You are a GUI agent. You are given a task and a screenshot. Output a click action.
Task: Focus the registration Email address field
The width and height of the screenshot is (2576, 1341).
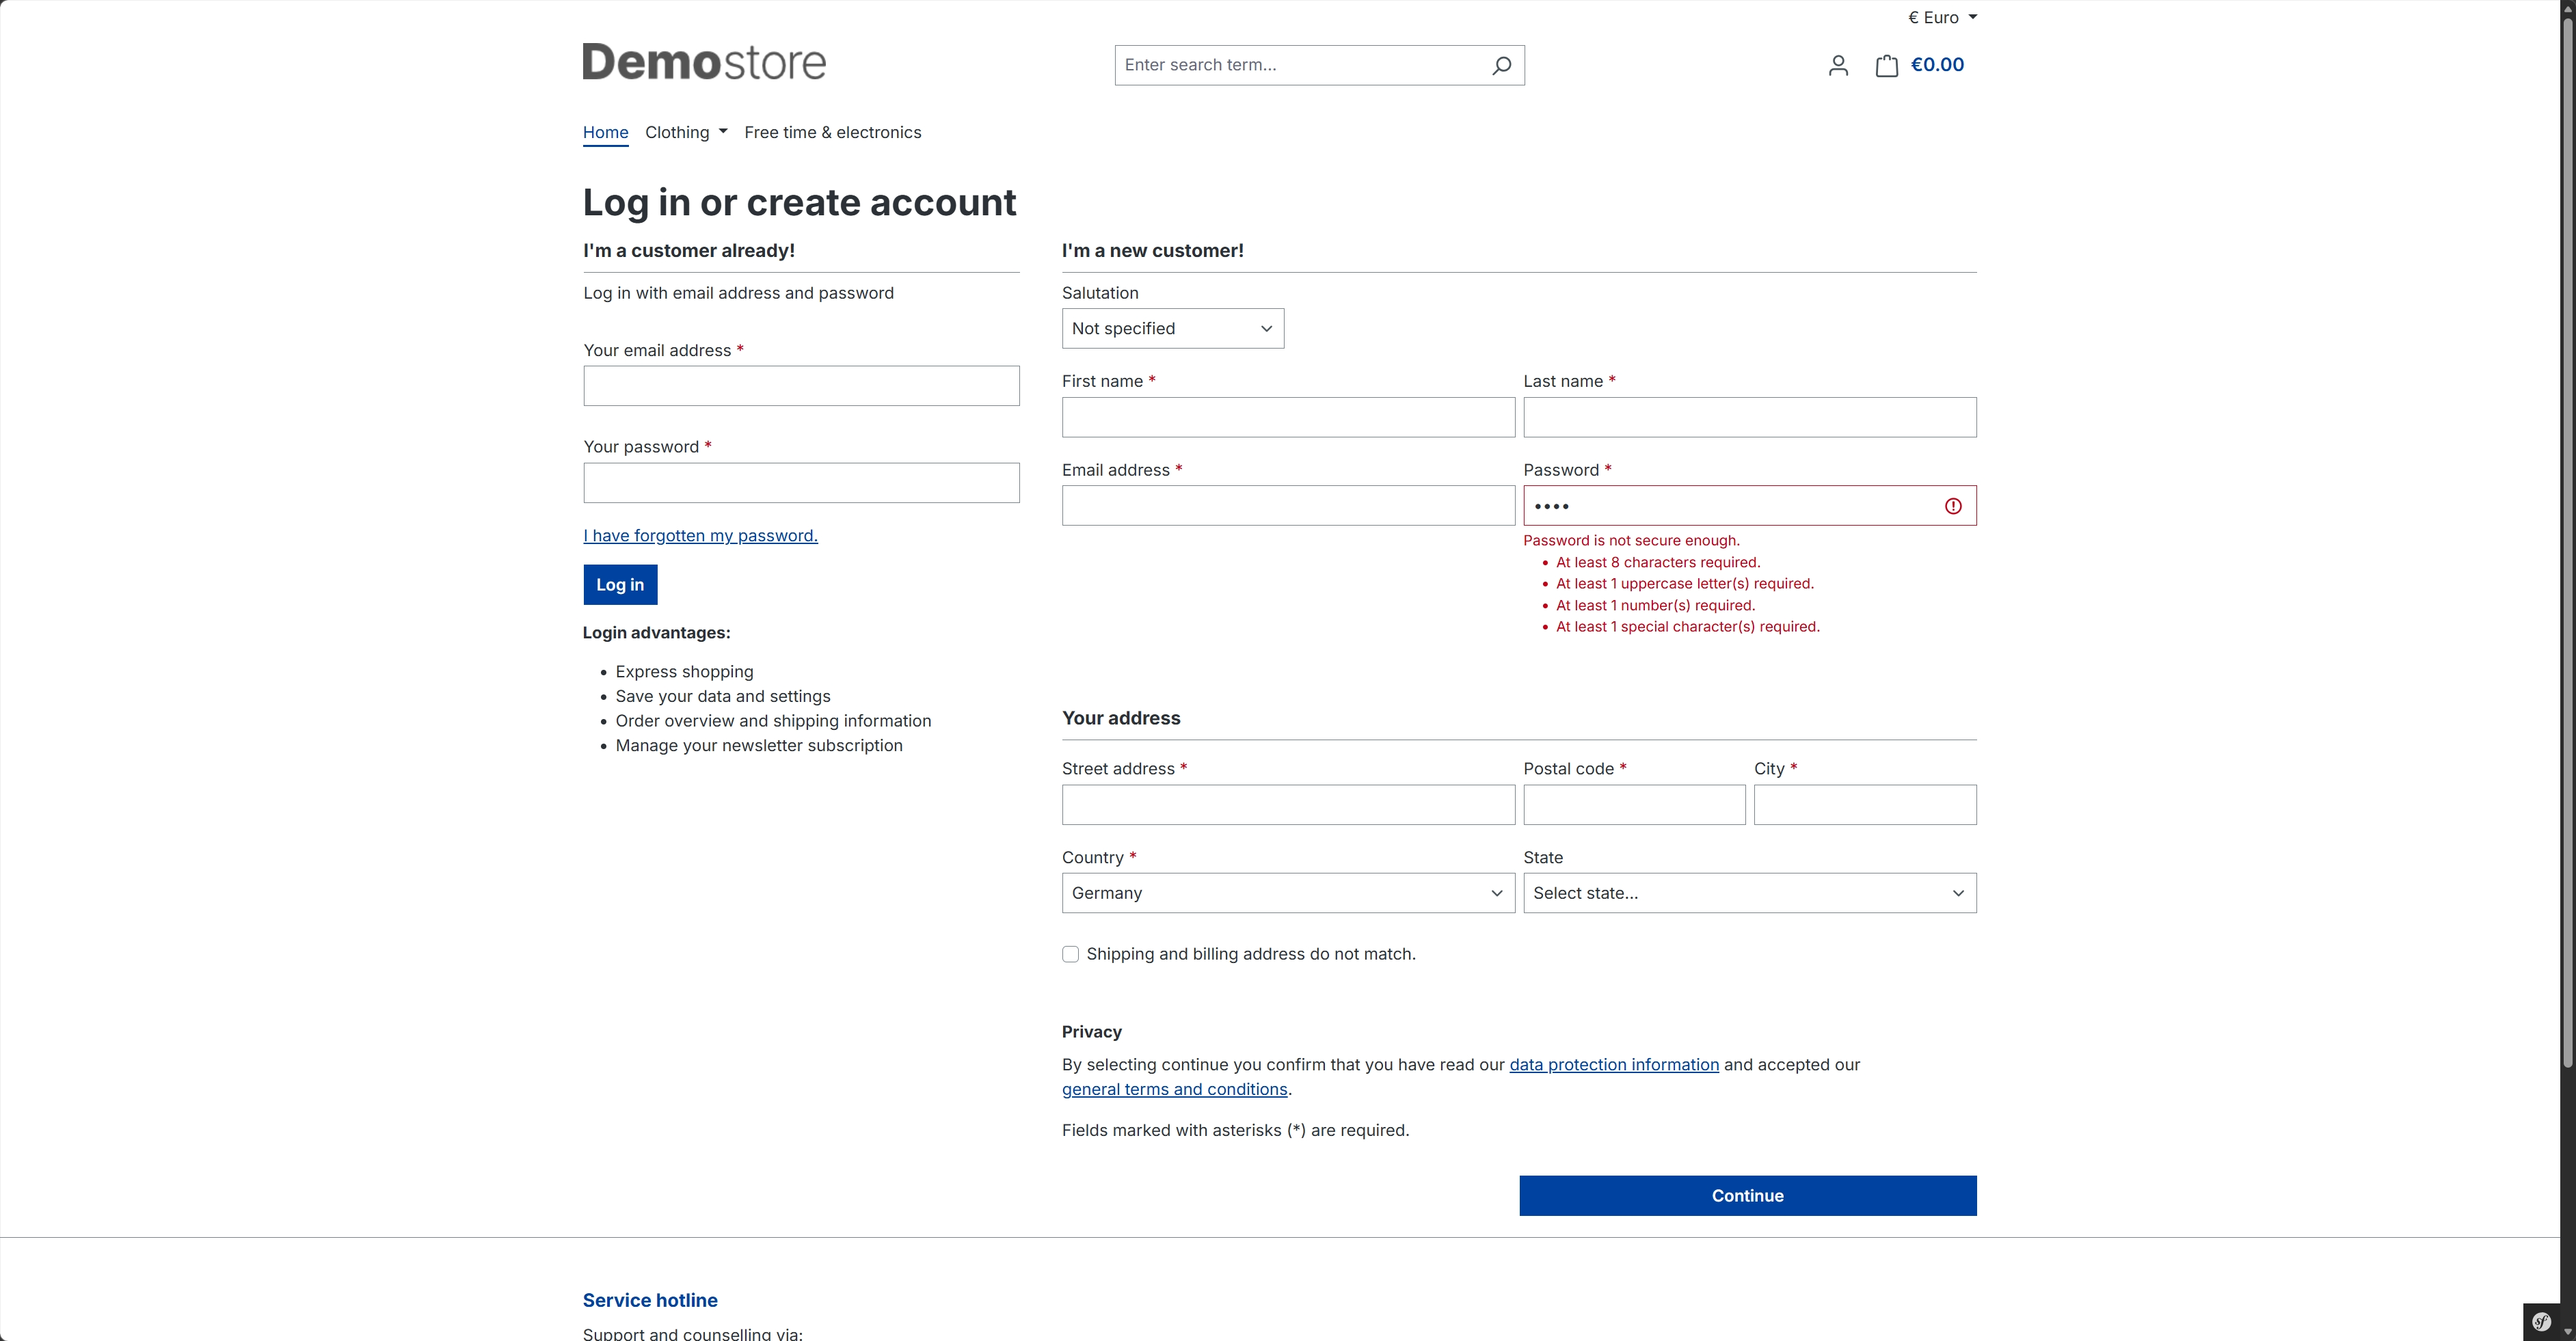1288,506
